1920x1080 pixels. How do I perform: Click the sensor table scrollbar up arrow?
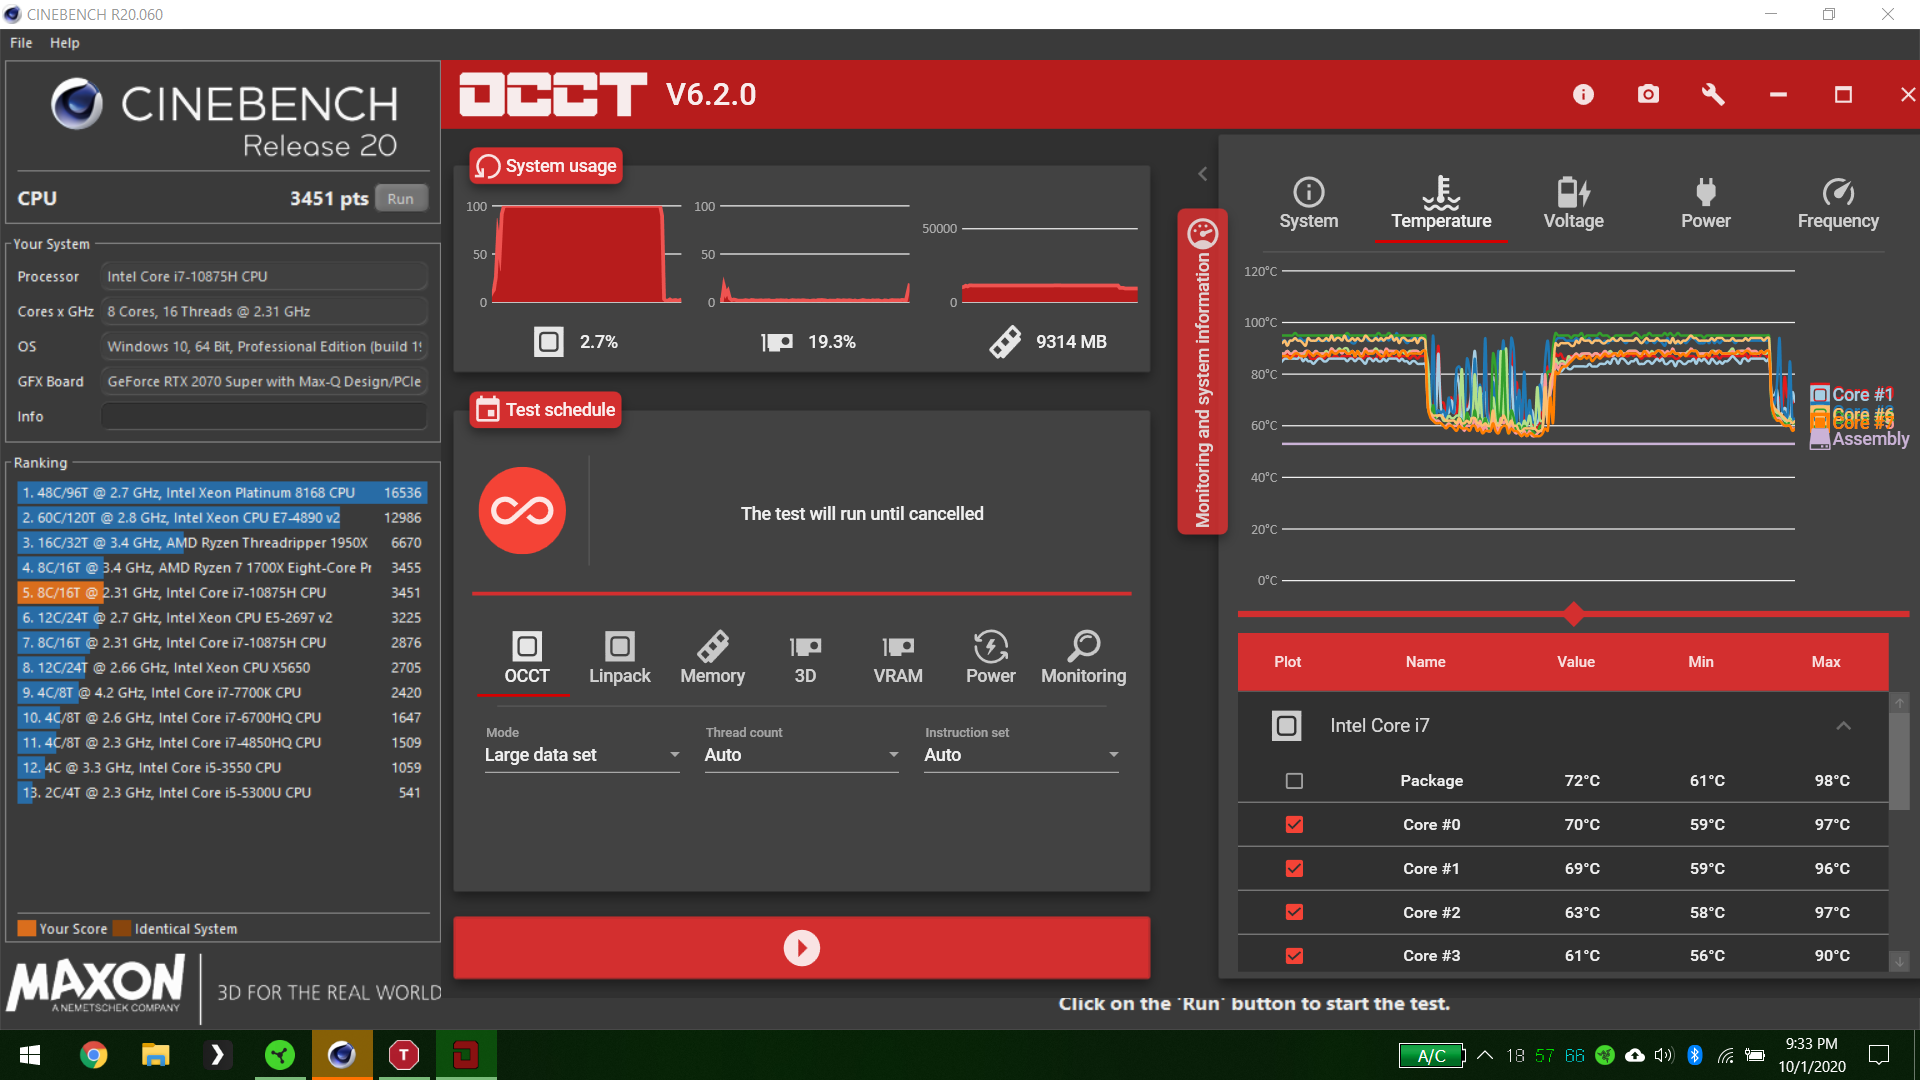click(x=1899, y=703)
